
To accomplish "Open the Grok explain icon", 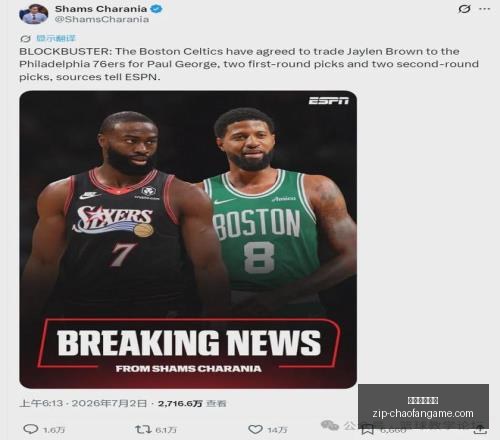I will (x=464, y=9).
